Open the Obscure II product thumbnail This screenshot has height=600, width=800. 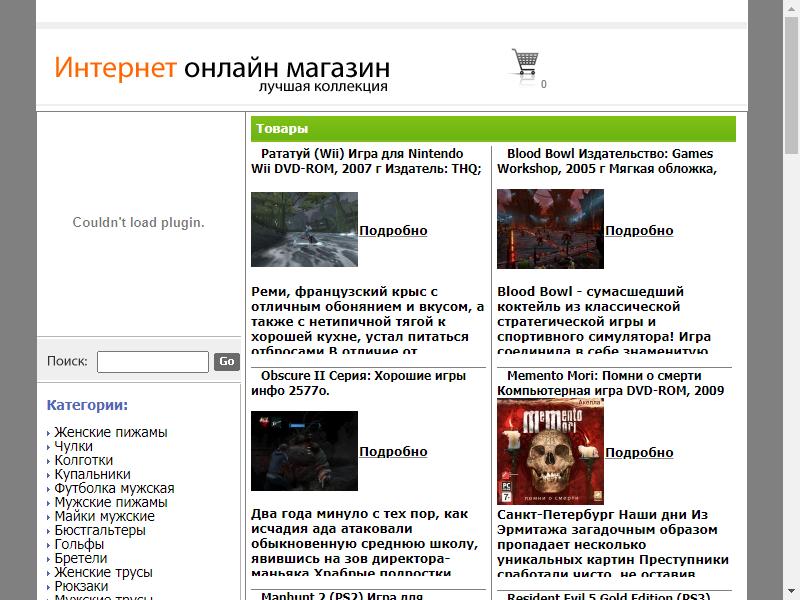(304, 451)
